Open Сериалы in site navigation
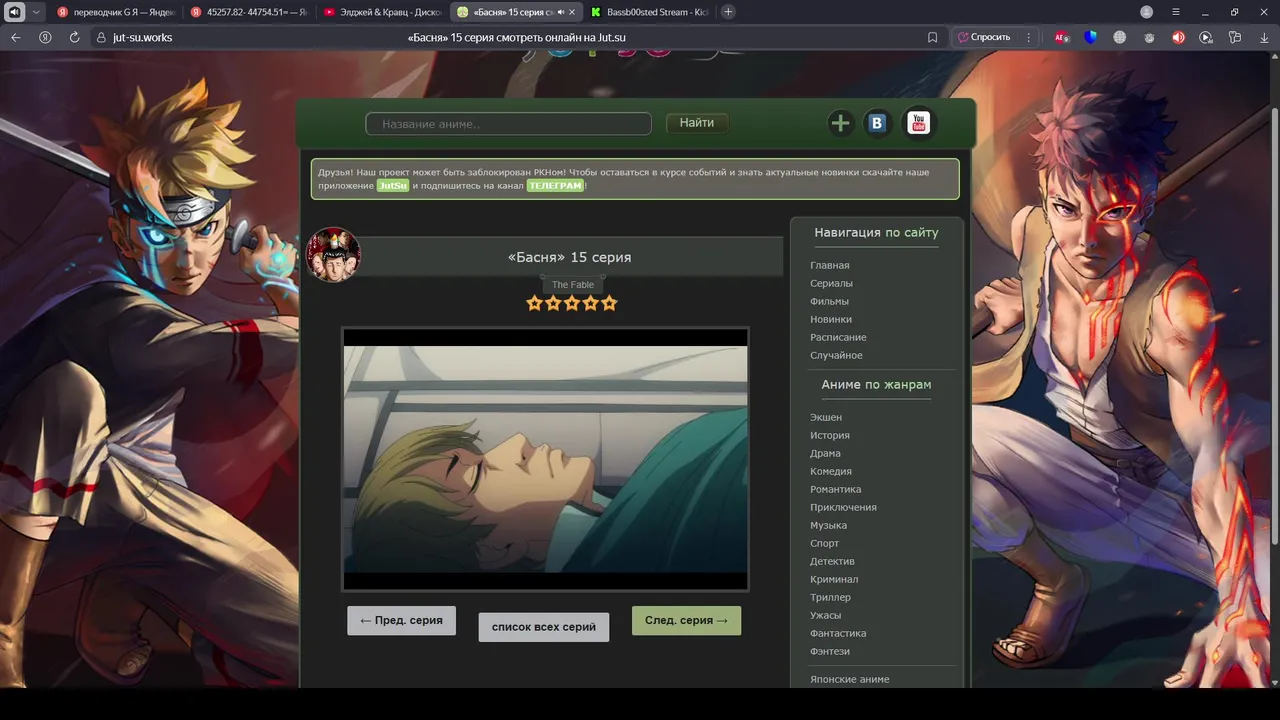This screenshot has height=720, width=1280. pos(831,283)
